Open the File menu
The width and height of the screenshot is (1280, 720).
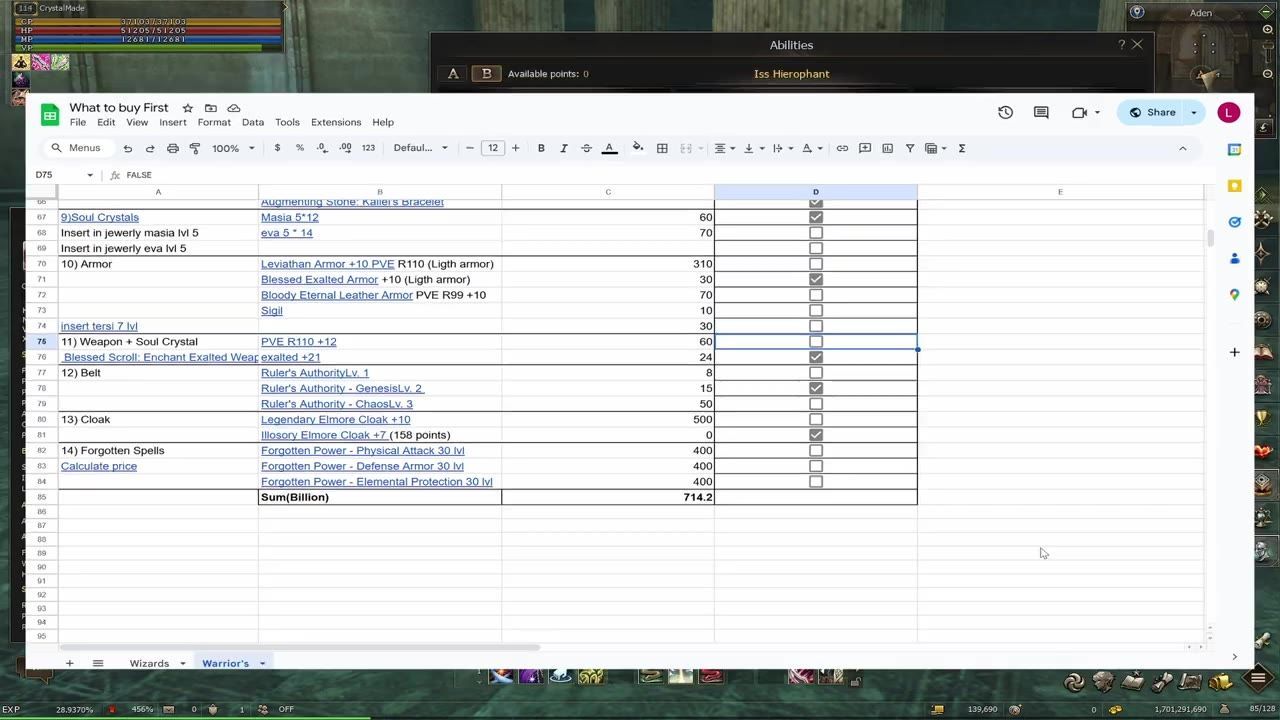[x=78, y=122]
